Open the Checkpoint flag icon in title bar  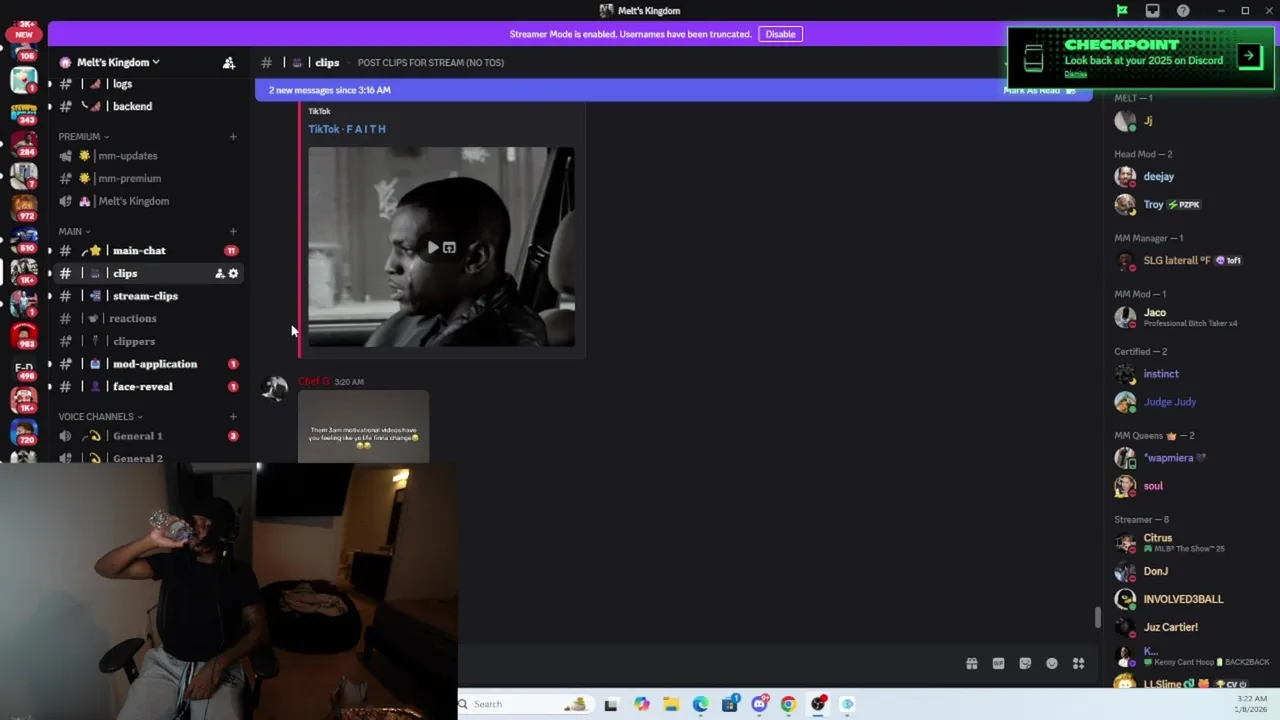point(1122,11)
